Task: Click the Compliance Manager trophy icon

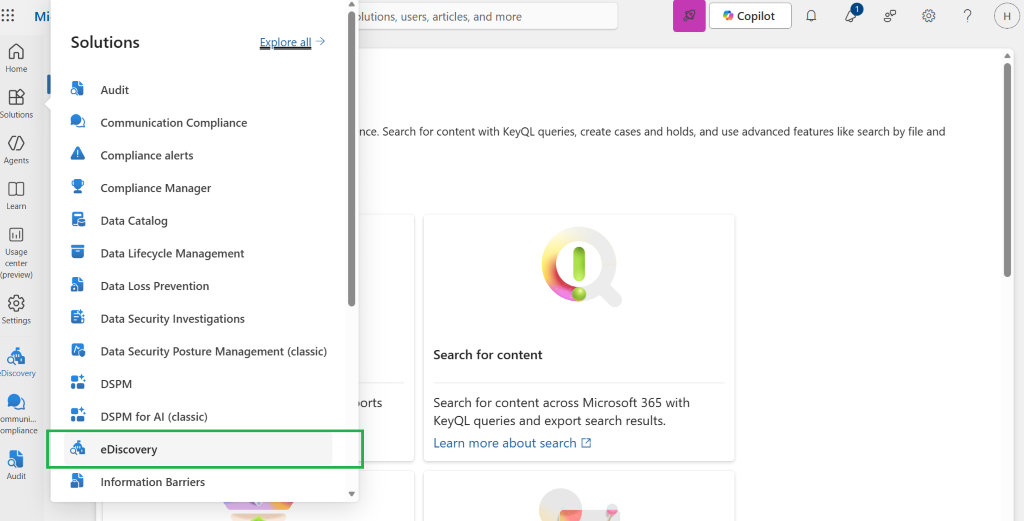Action: pos(78,187)
